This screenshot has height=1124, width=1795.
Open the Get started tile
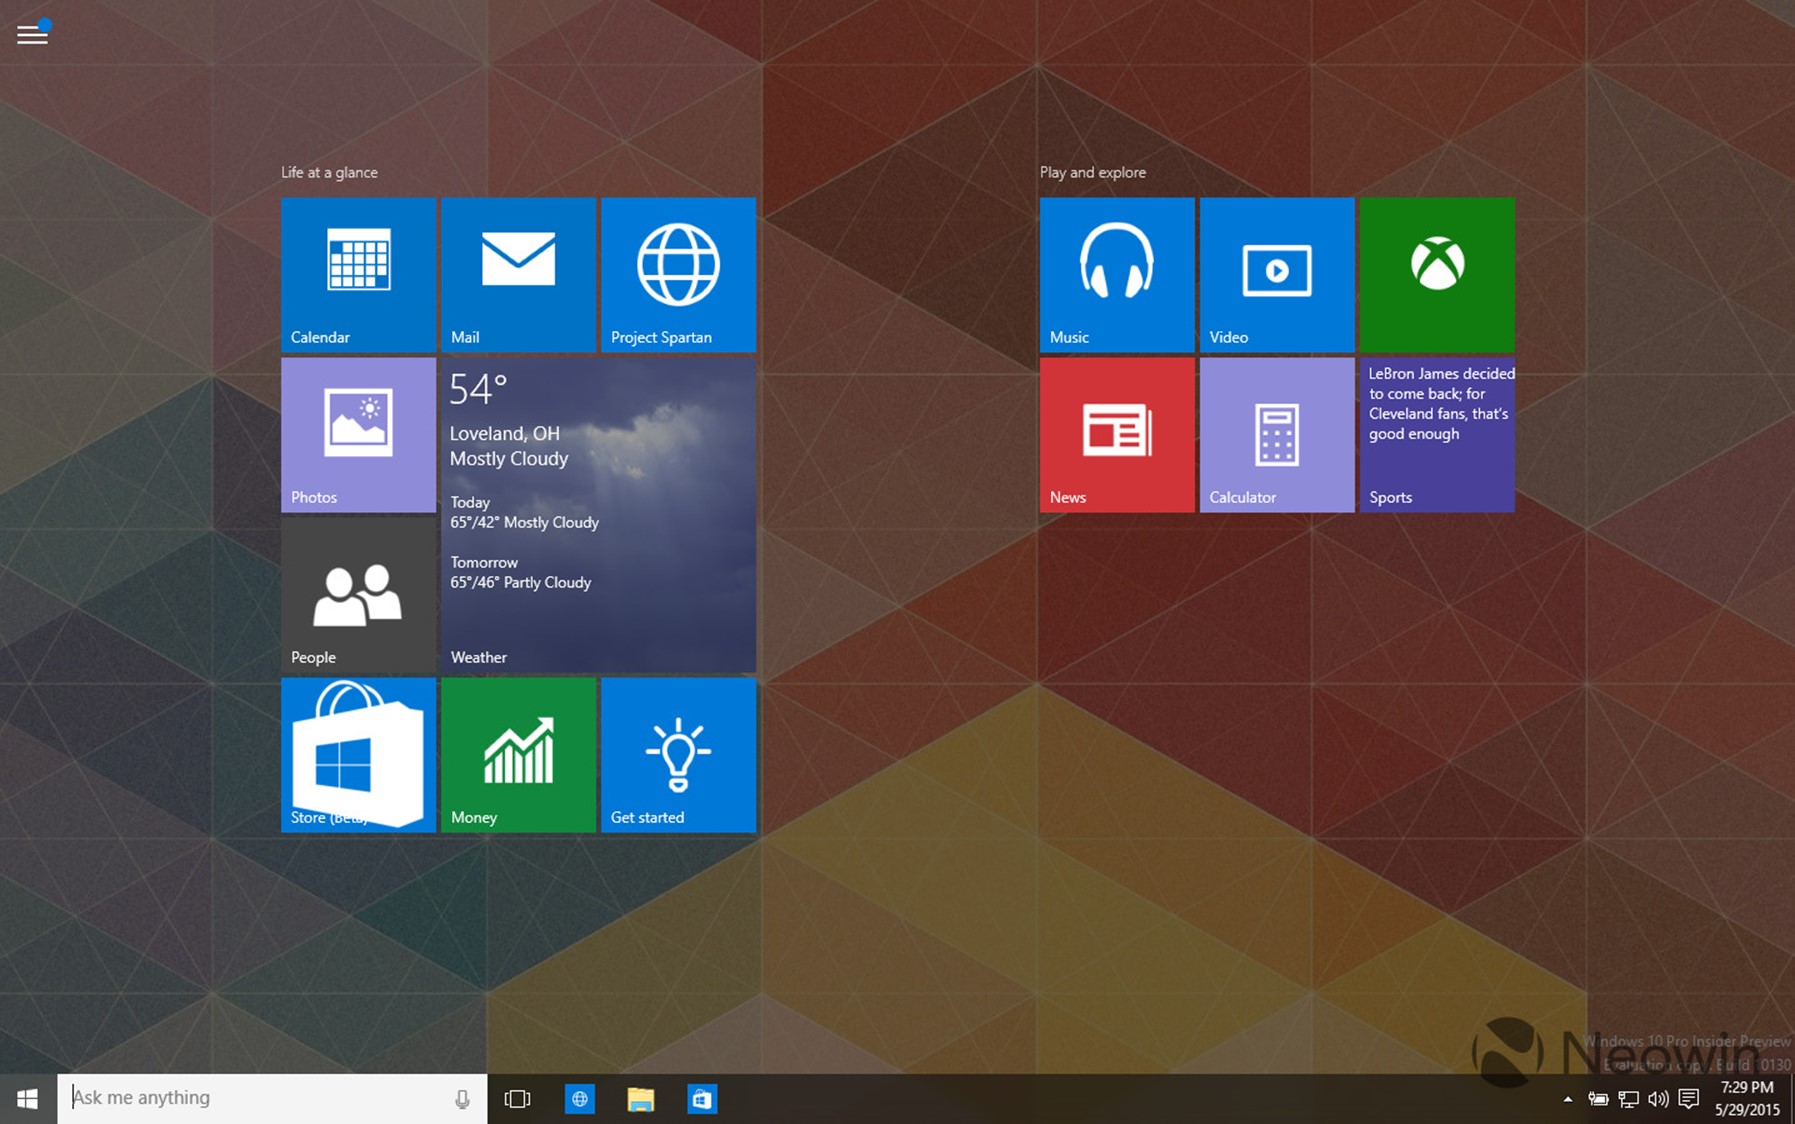point(678,754)
